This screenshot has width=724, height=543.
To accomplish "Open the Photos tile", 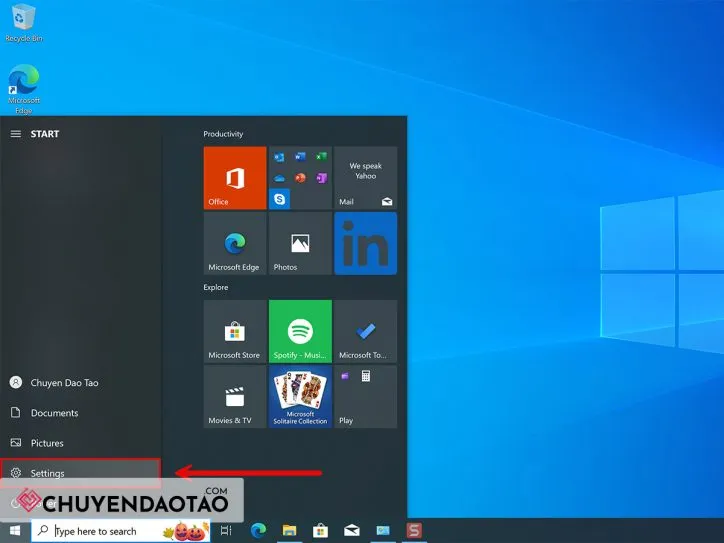I will point(300,244).
